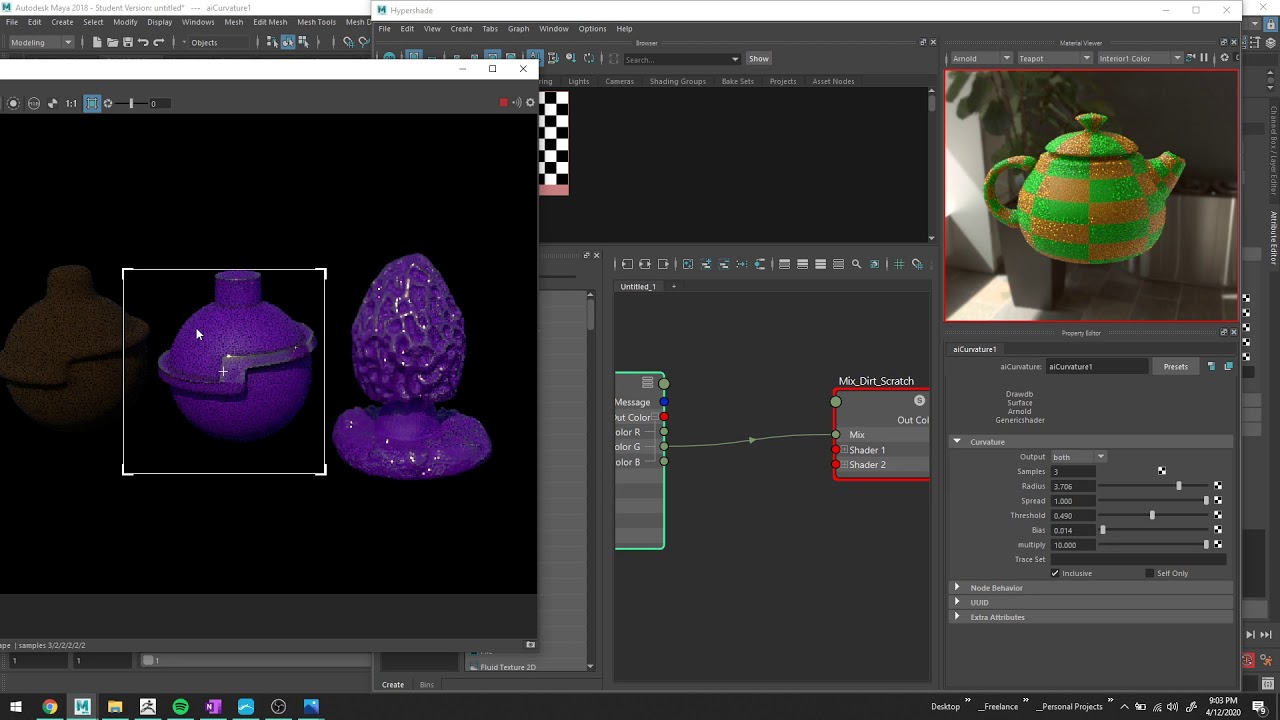Expand Extra Attributes section
The width and height of the screenshot is (1280, 720).
tap(957, 617)
